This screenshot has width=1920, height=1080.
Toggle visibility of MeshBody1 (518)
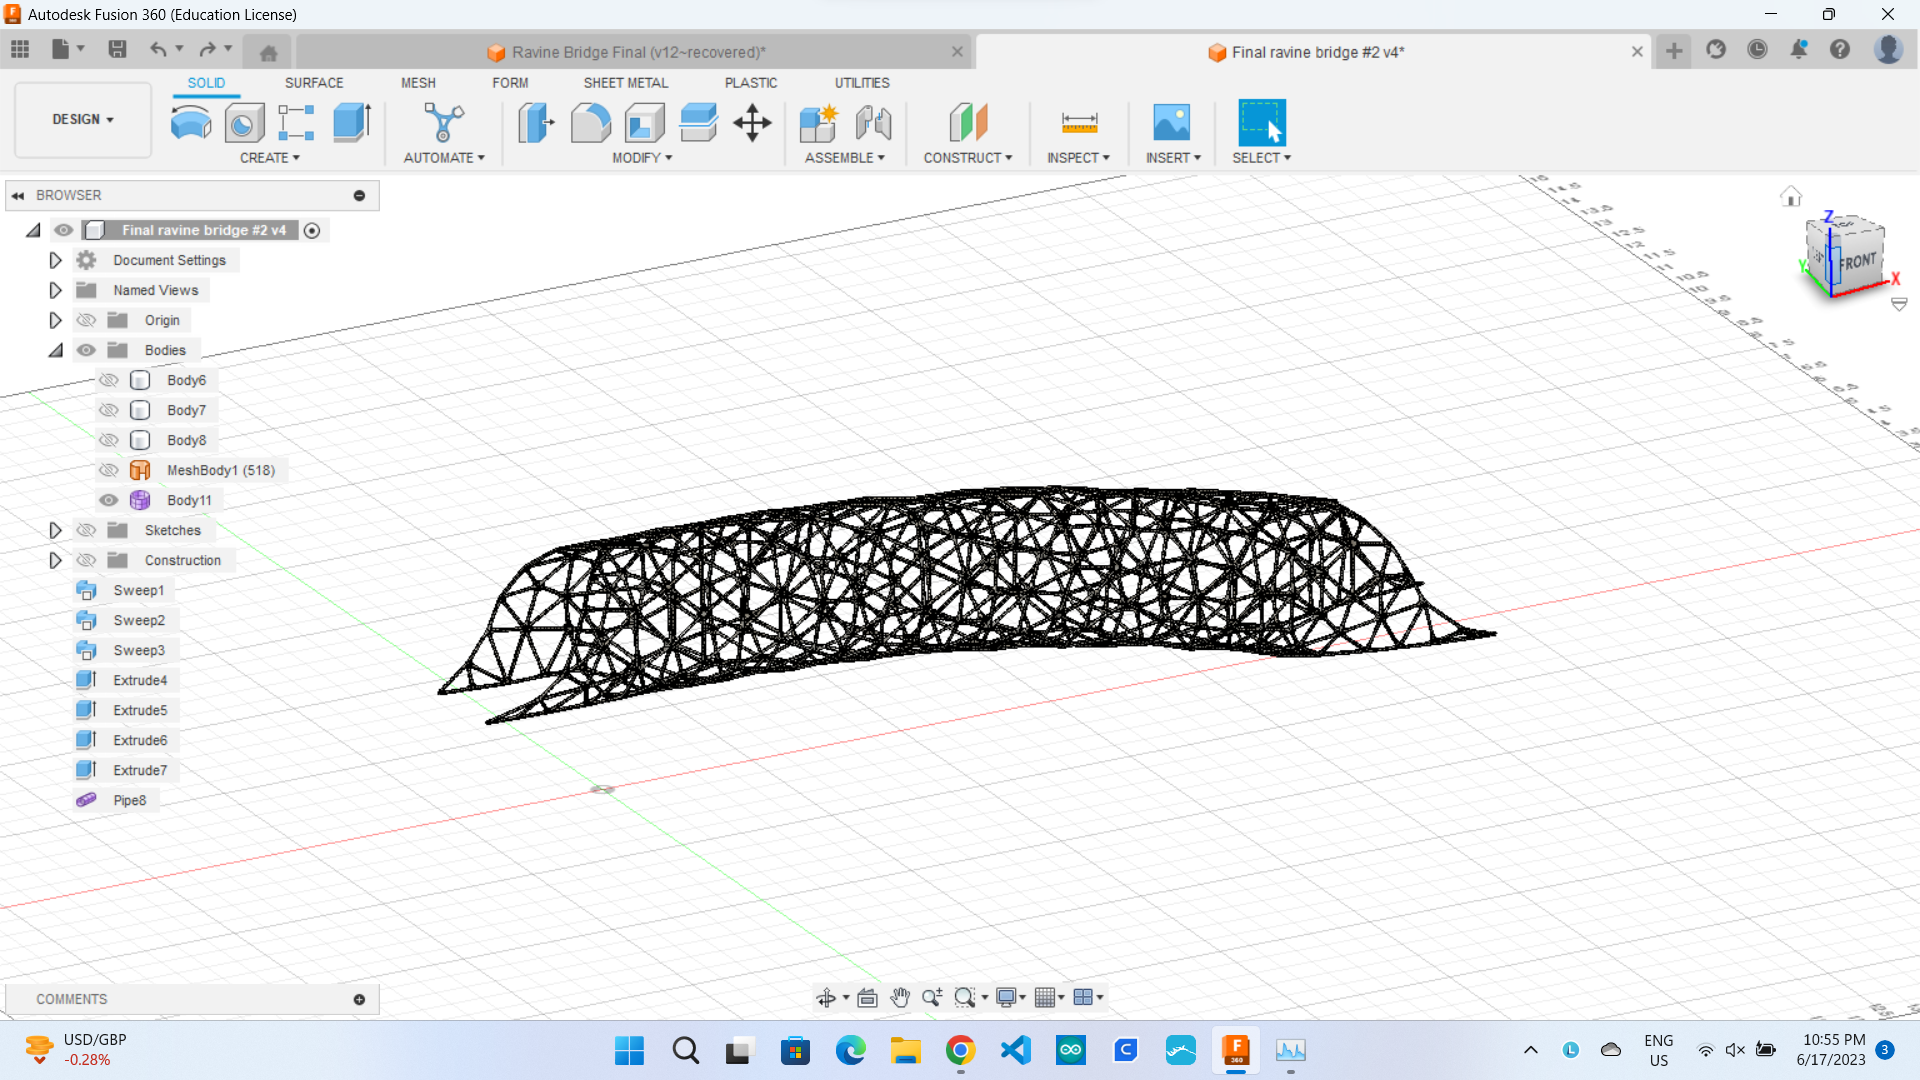click(x=109, y=469)
